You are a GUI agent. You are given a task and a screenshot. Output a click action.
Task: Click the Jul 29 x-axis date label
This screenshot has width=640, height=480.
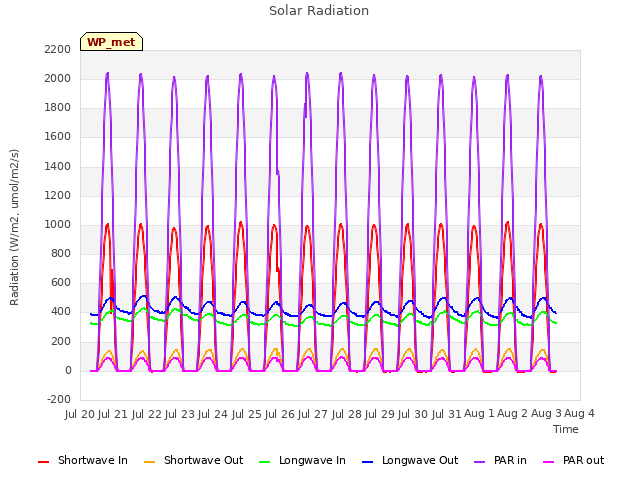point(380,414)
